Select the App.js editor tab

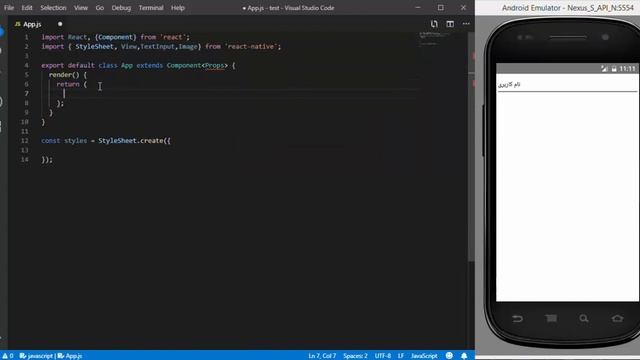[32, 24]
